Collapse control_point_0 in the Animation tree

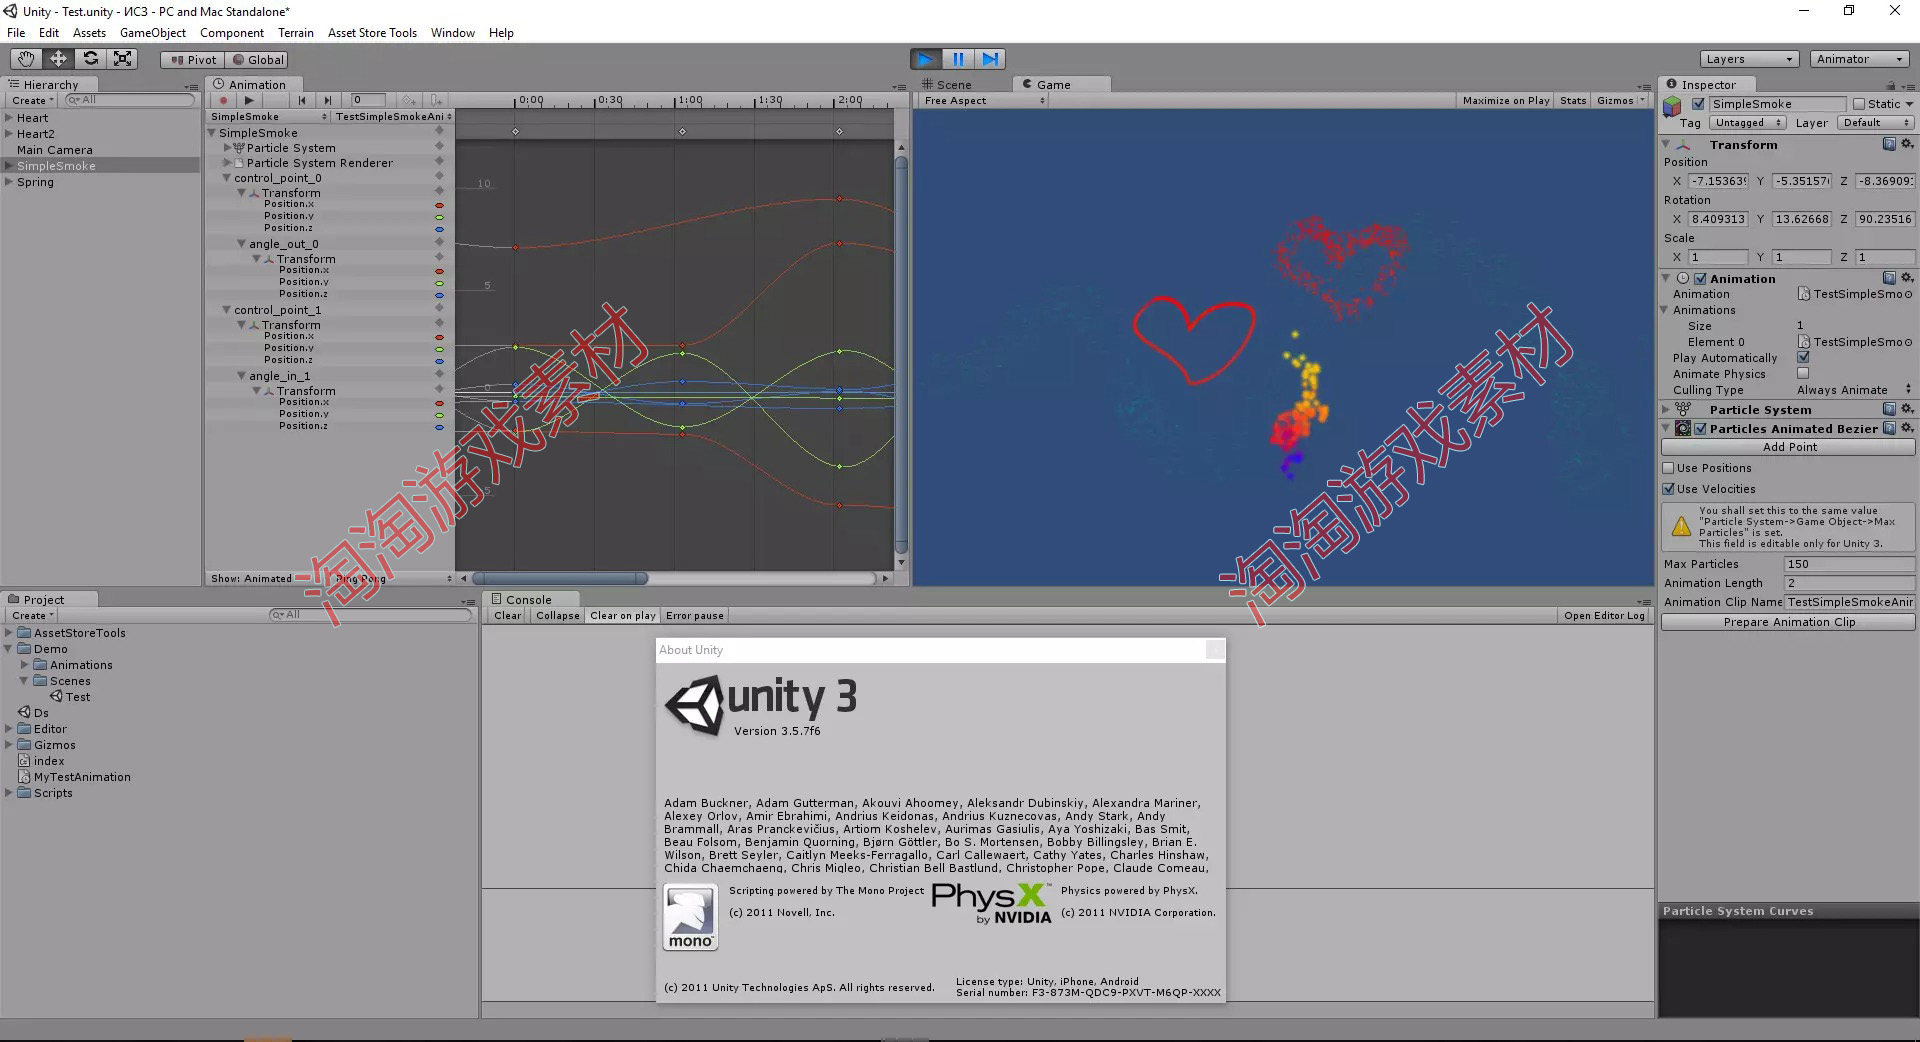(227, 178)
